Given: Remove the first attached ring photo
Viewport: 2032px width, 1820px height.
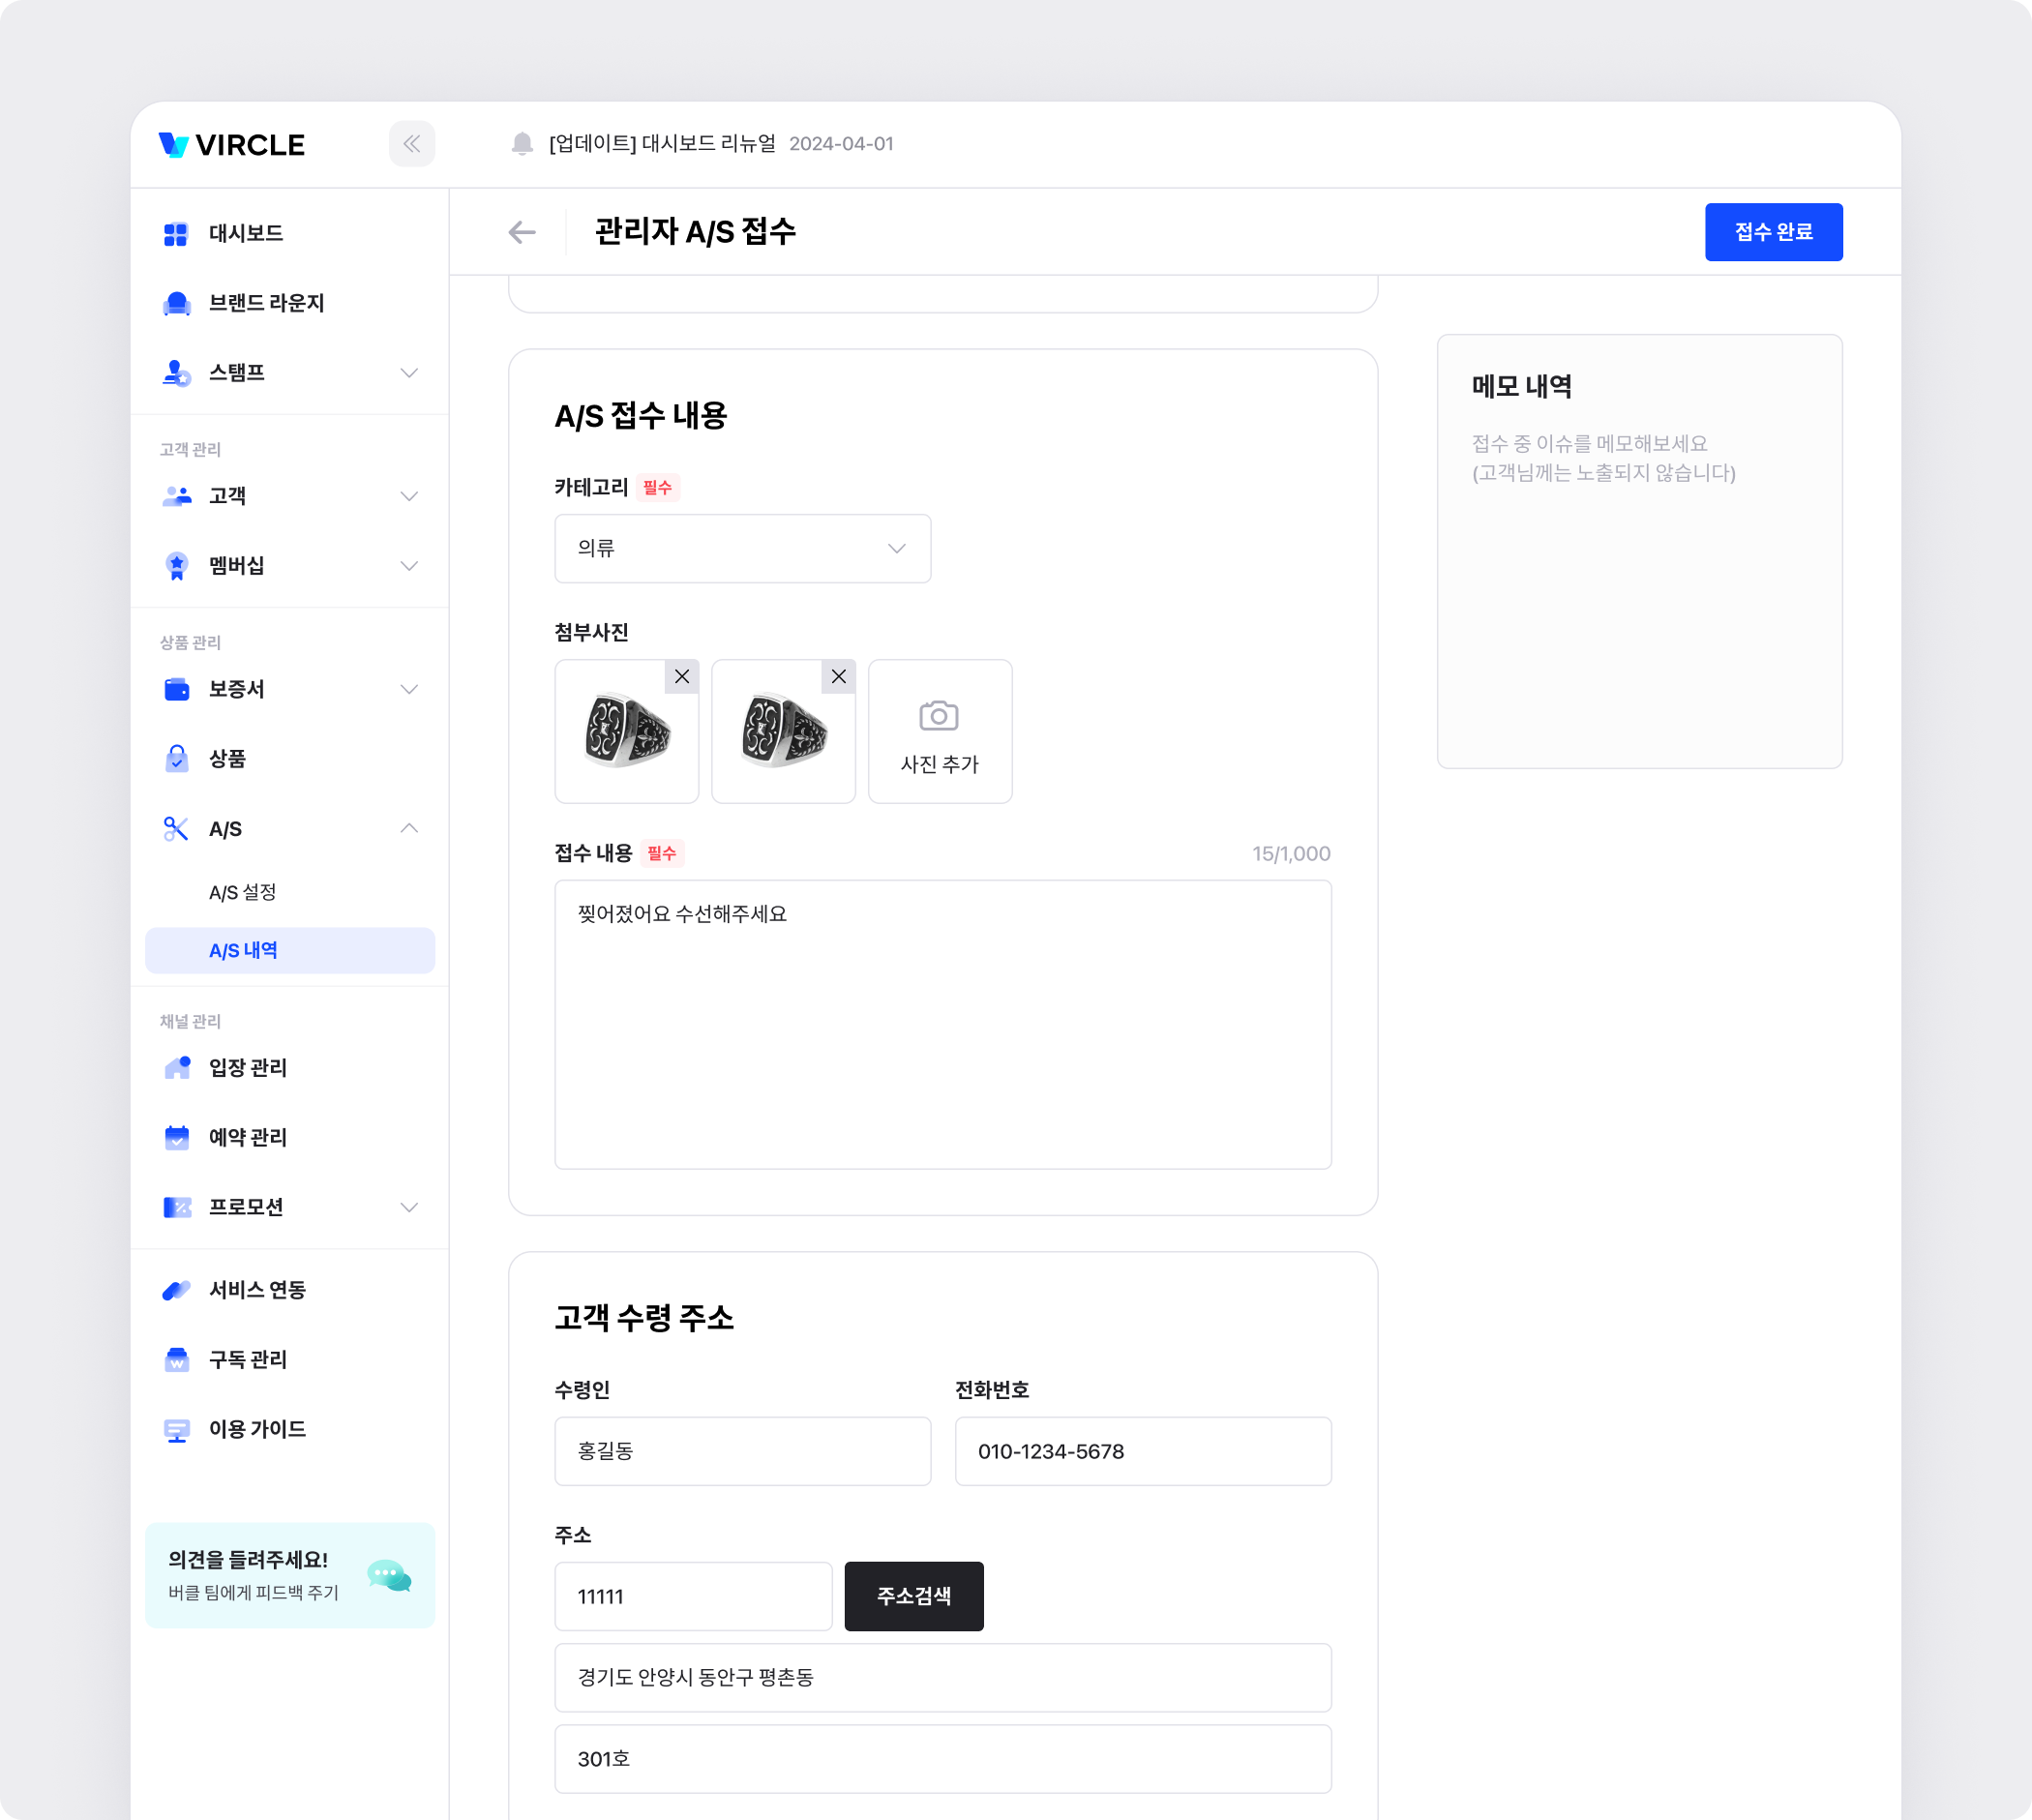Looking at the screenshot, I should 682,677.
